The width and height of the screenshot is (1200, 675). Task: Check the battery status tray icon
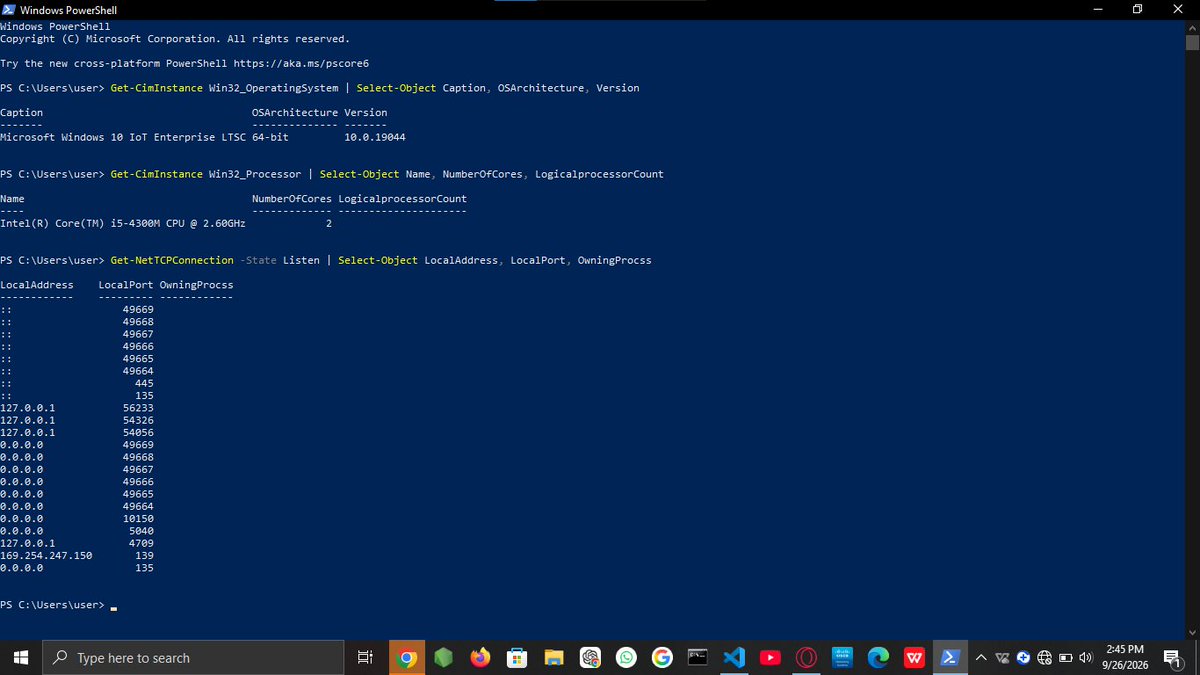click(1065, 657)
